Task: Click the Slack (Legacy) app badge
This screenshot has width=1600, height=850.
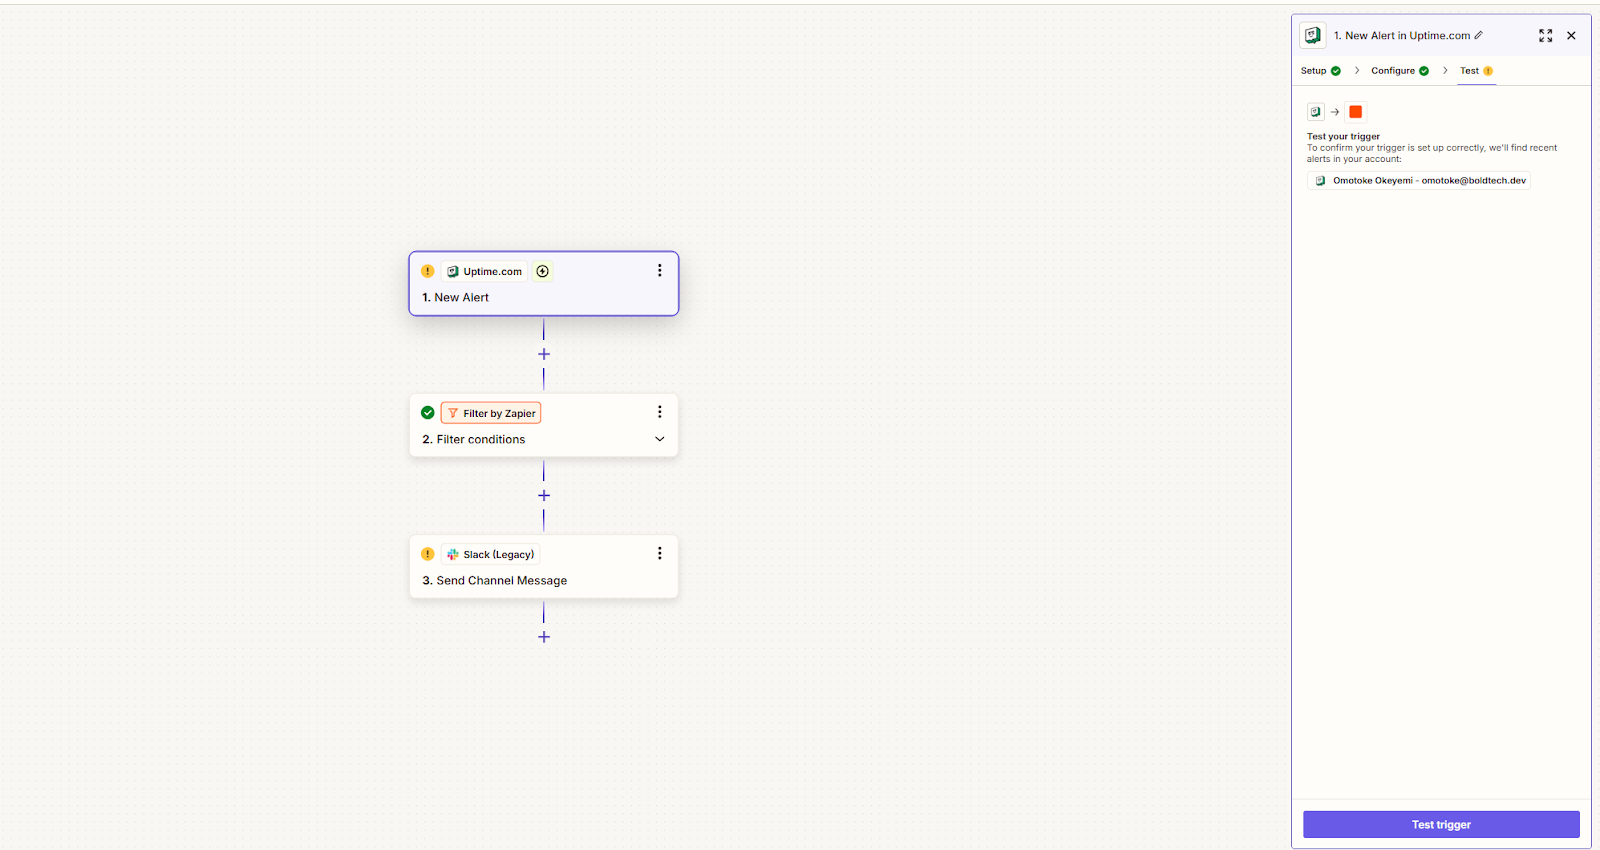Action: (x=490, y=554)
